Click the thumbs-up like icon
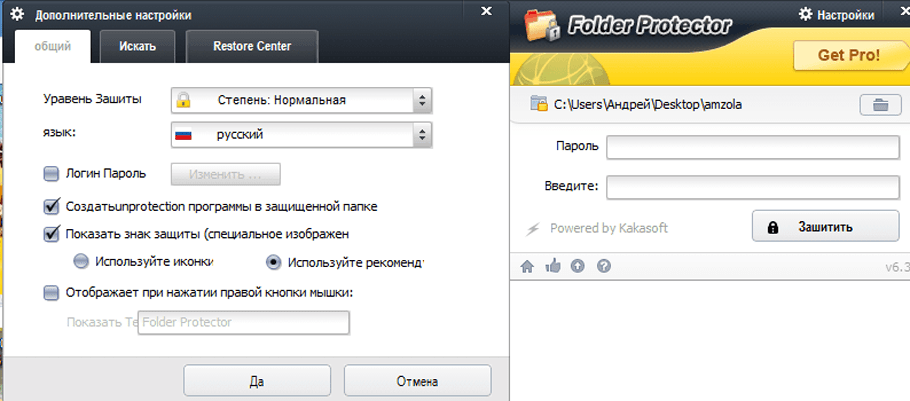Image resolution: width=910 pixels, height=401 pixels. click(x=553, y=266)
